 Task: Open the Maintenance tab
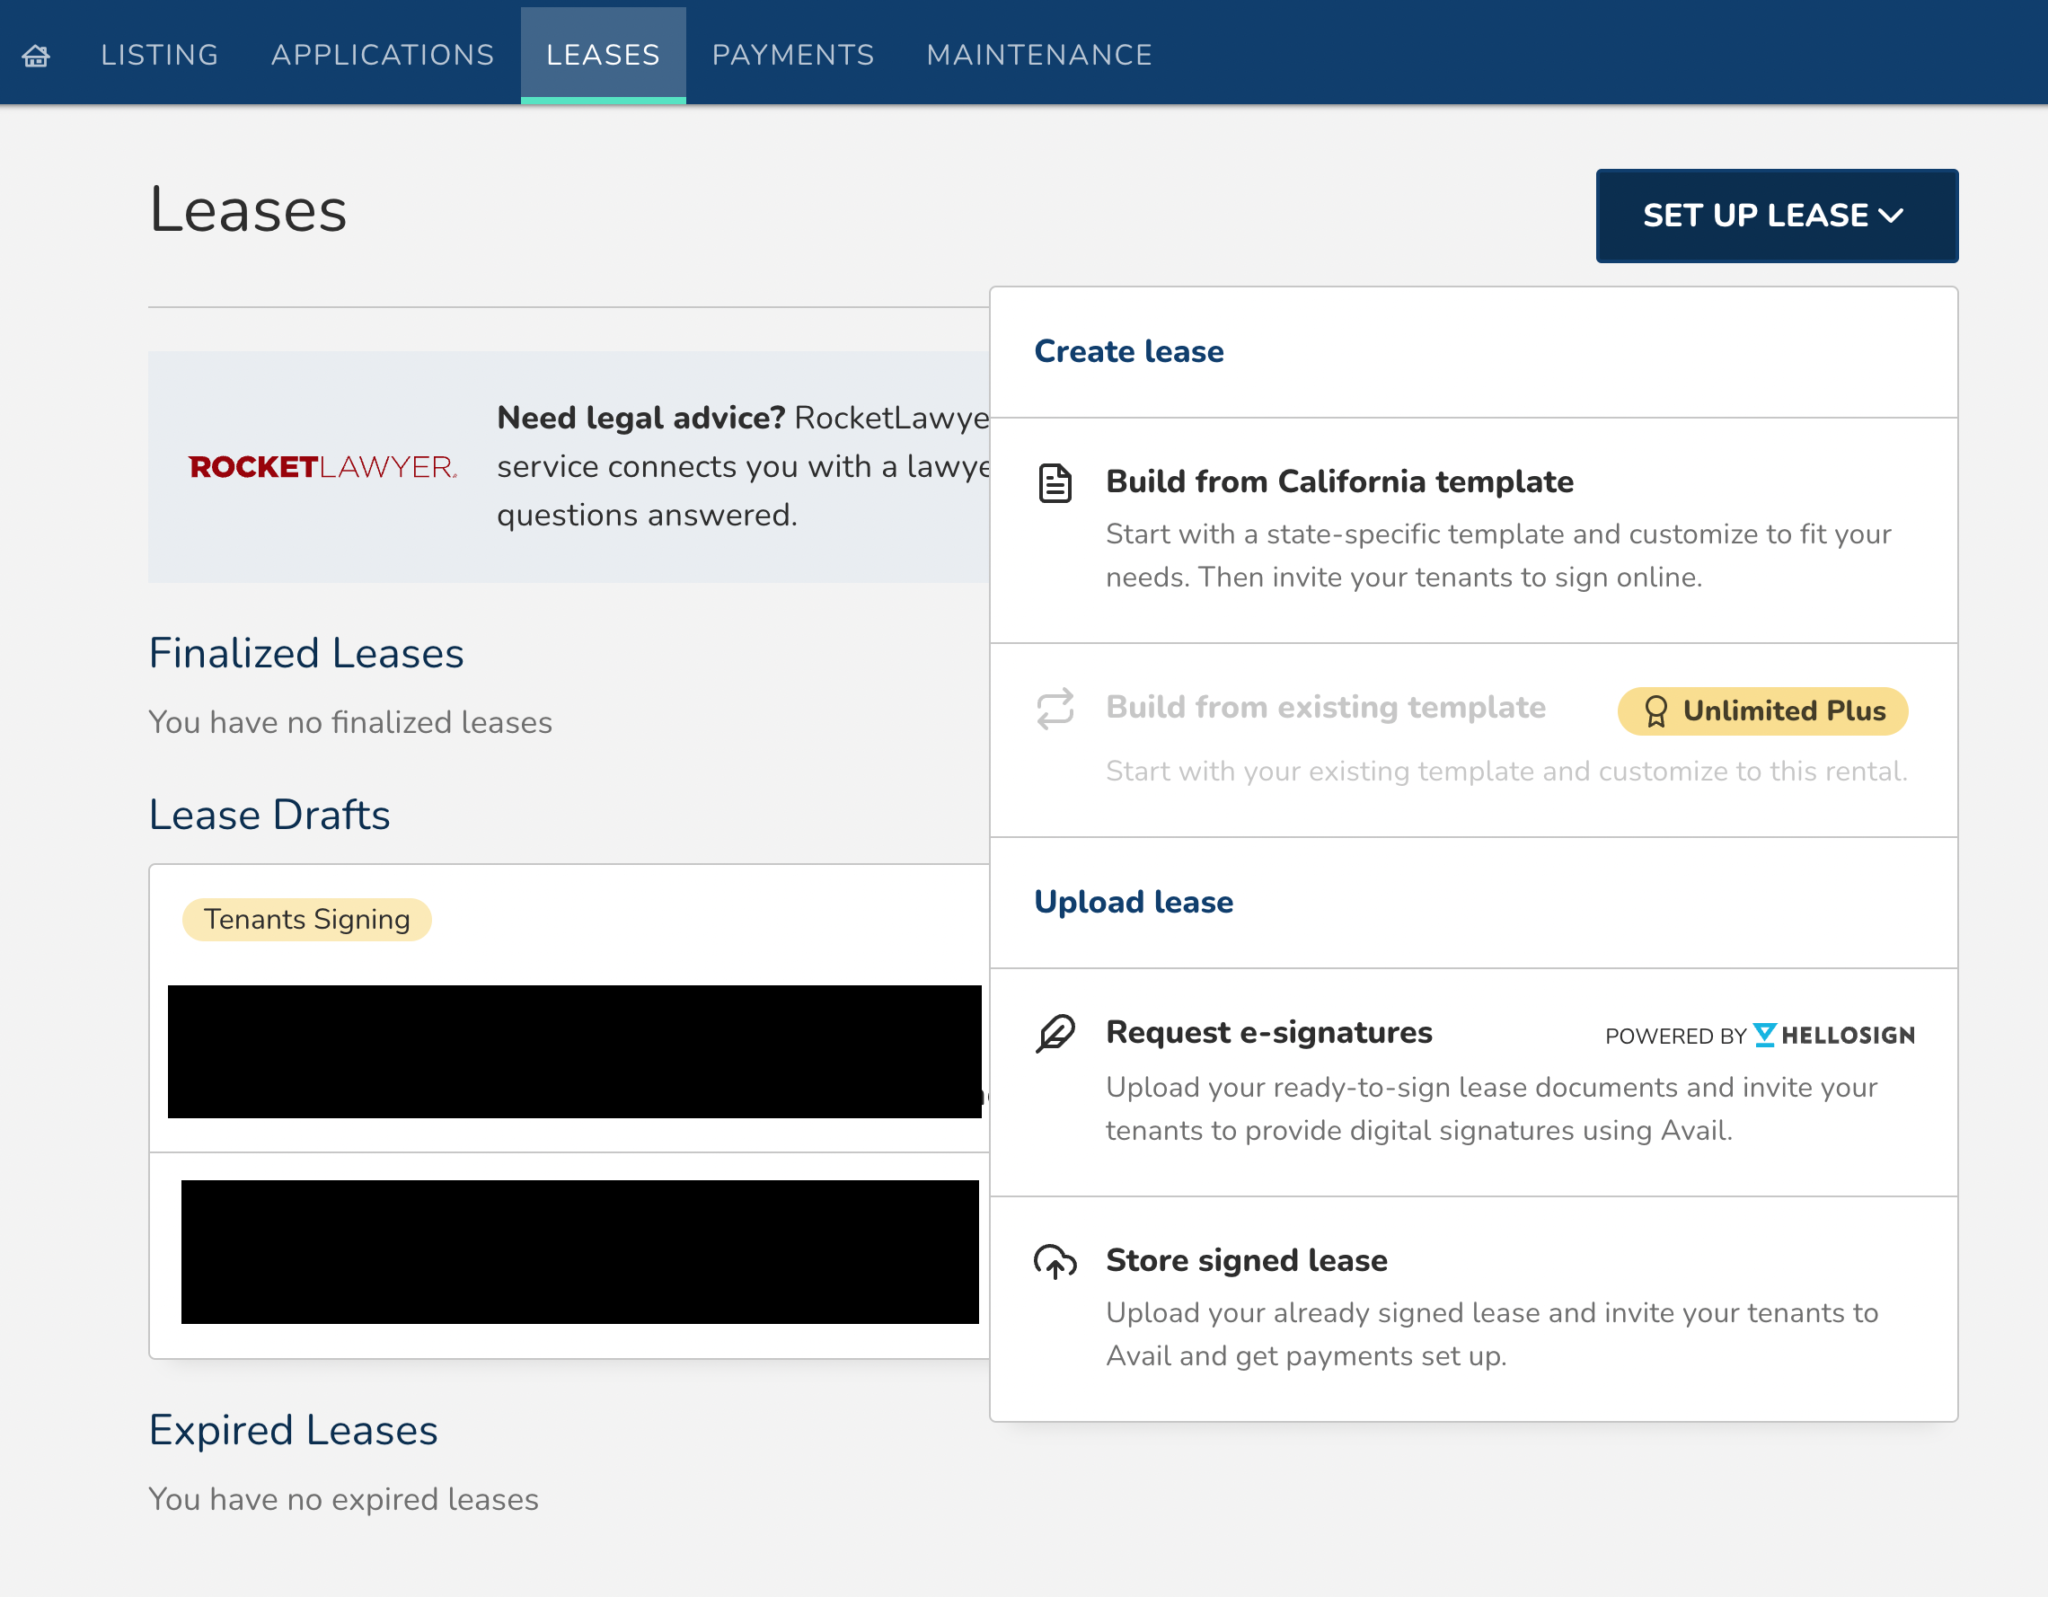coord(1039,55)
